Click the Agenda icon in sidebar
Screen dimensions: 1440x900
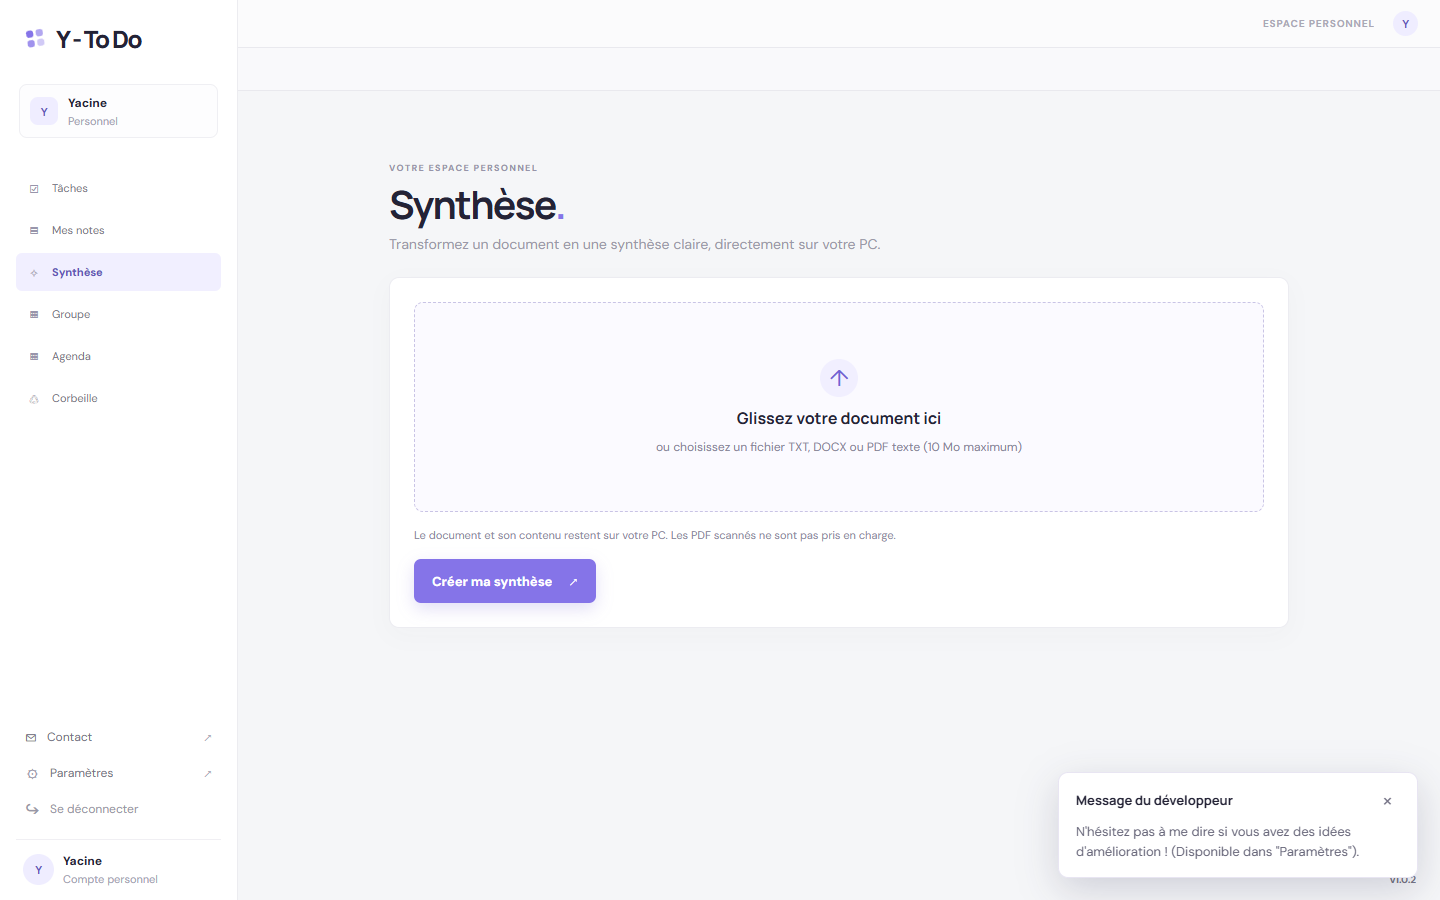pos(34,357)
